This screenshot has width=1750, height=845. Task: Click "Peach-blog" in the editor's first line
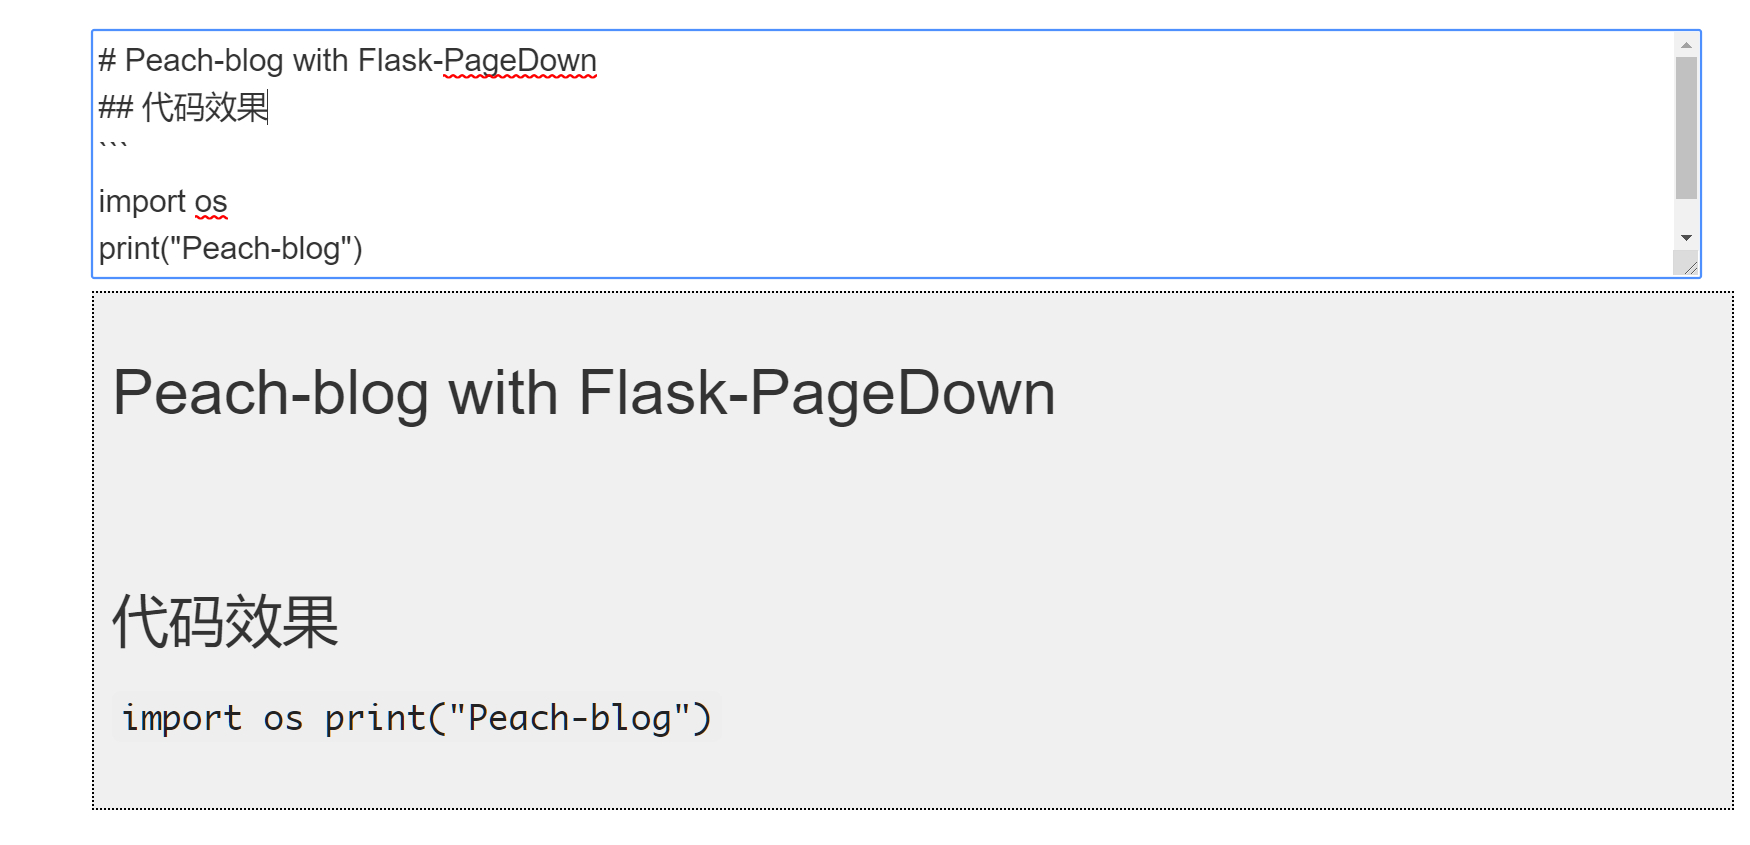204,61
